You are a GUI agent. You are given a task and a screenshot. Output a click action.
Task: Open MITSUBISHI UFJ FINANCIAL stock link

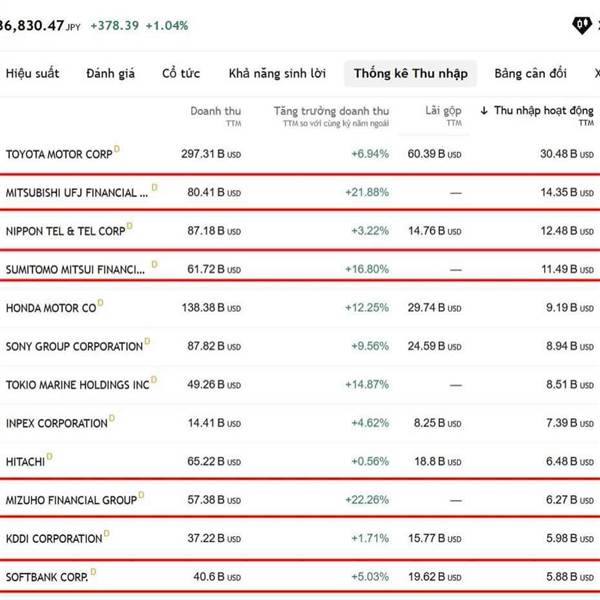point(77,192)
